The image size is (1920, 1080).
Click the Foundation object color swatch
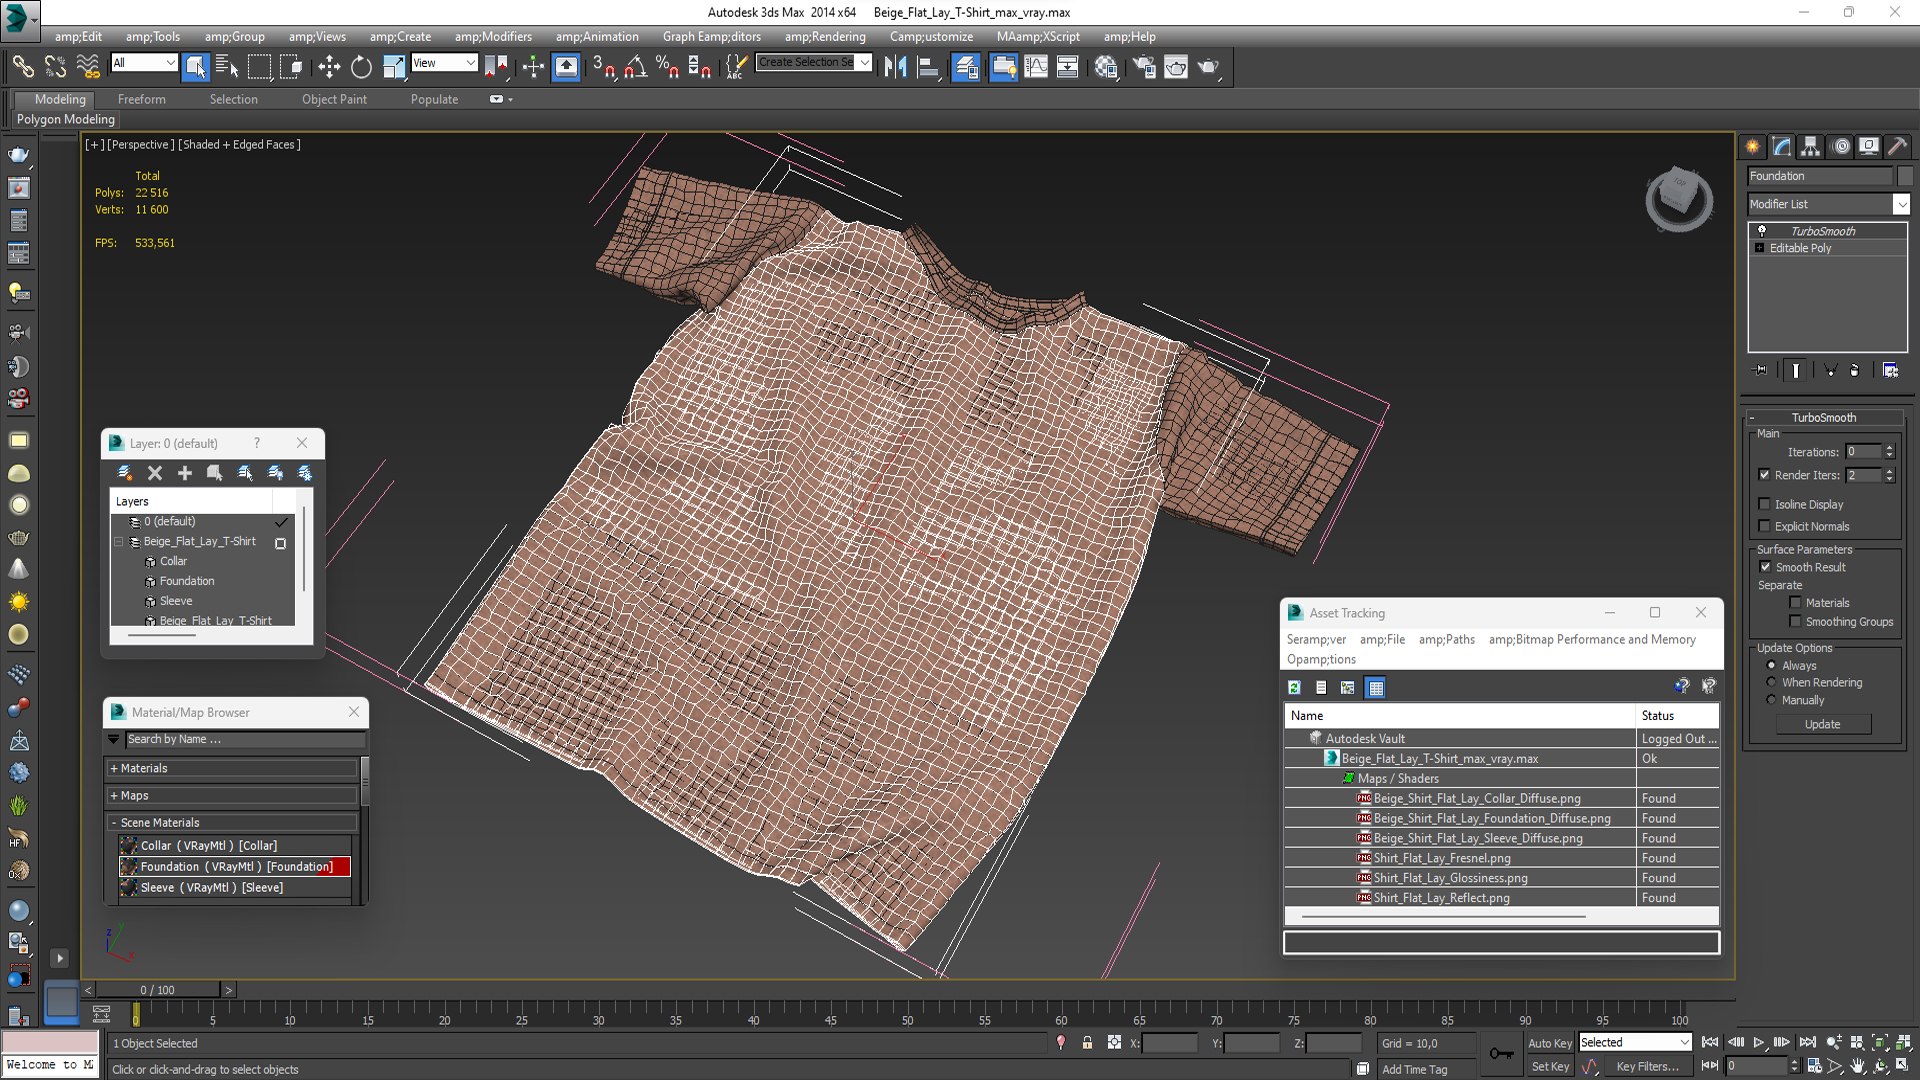1905,176
